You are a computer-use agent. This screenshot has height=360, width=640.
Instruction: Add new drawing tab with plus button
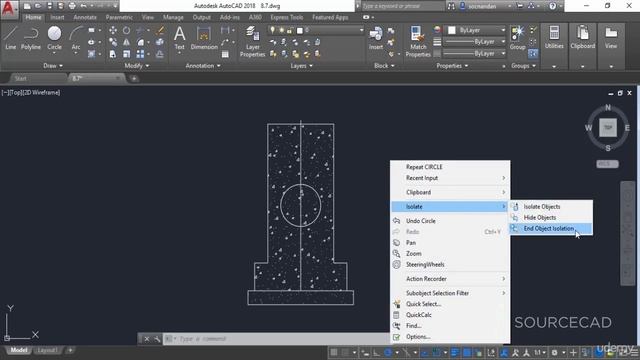coord(134,78)
